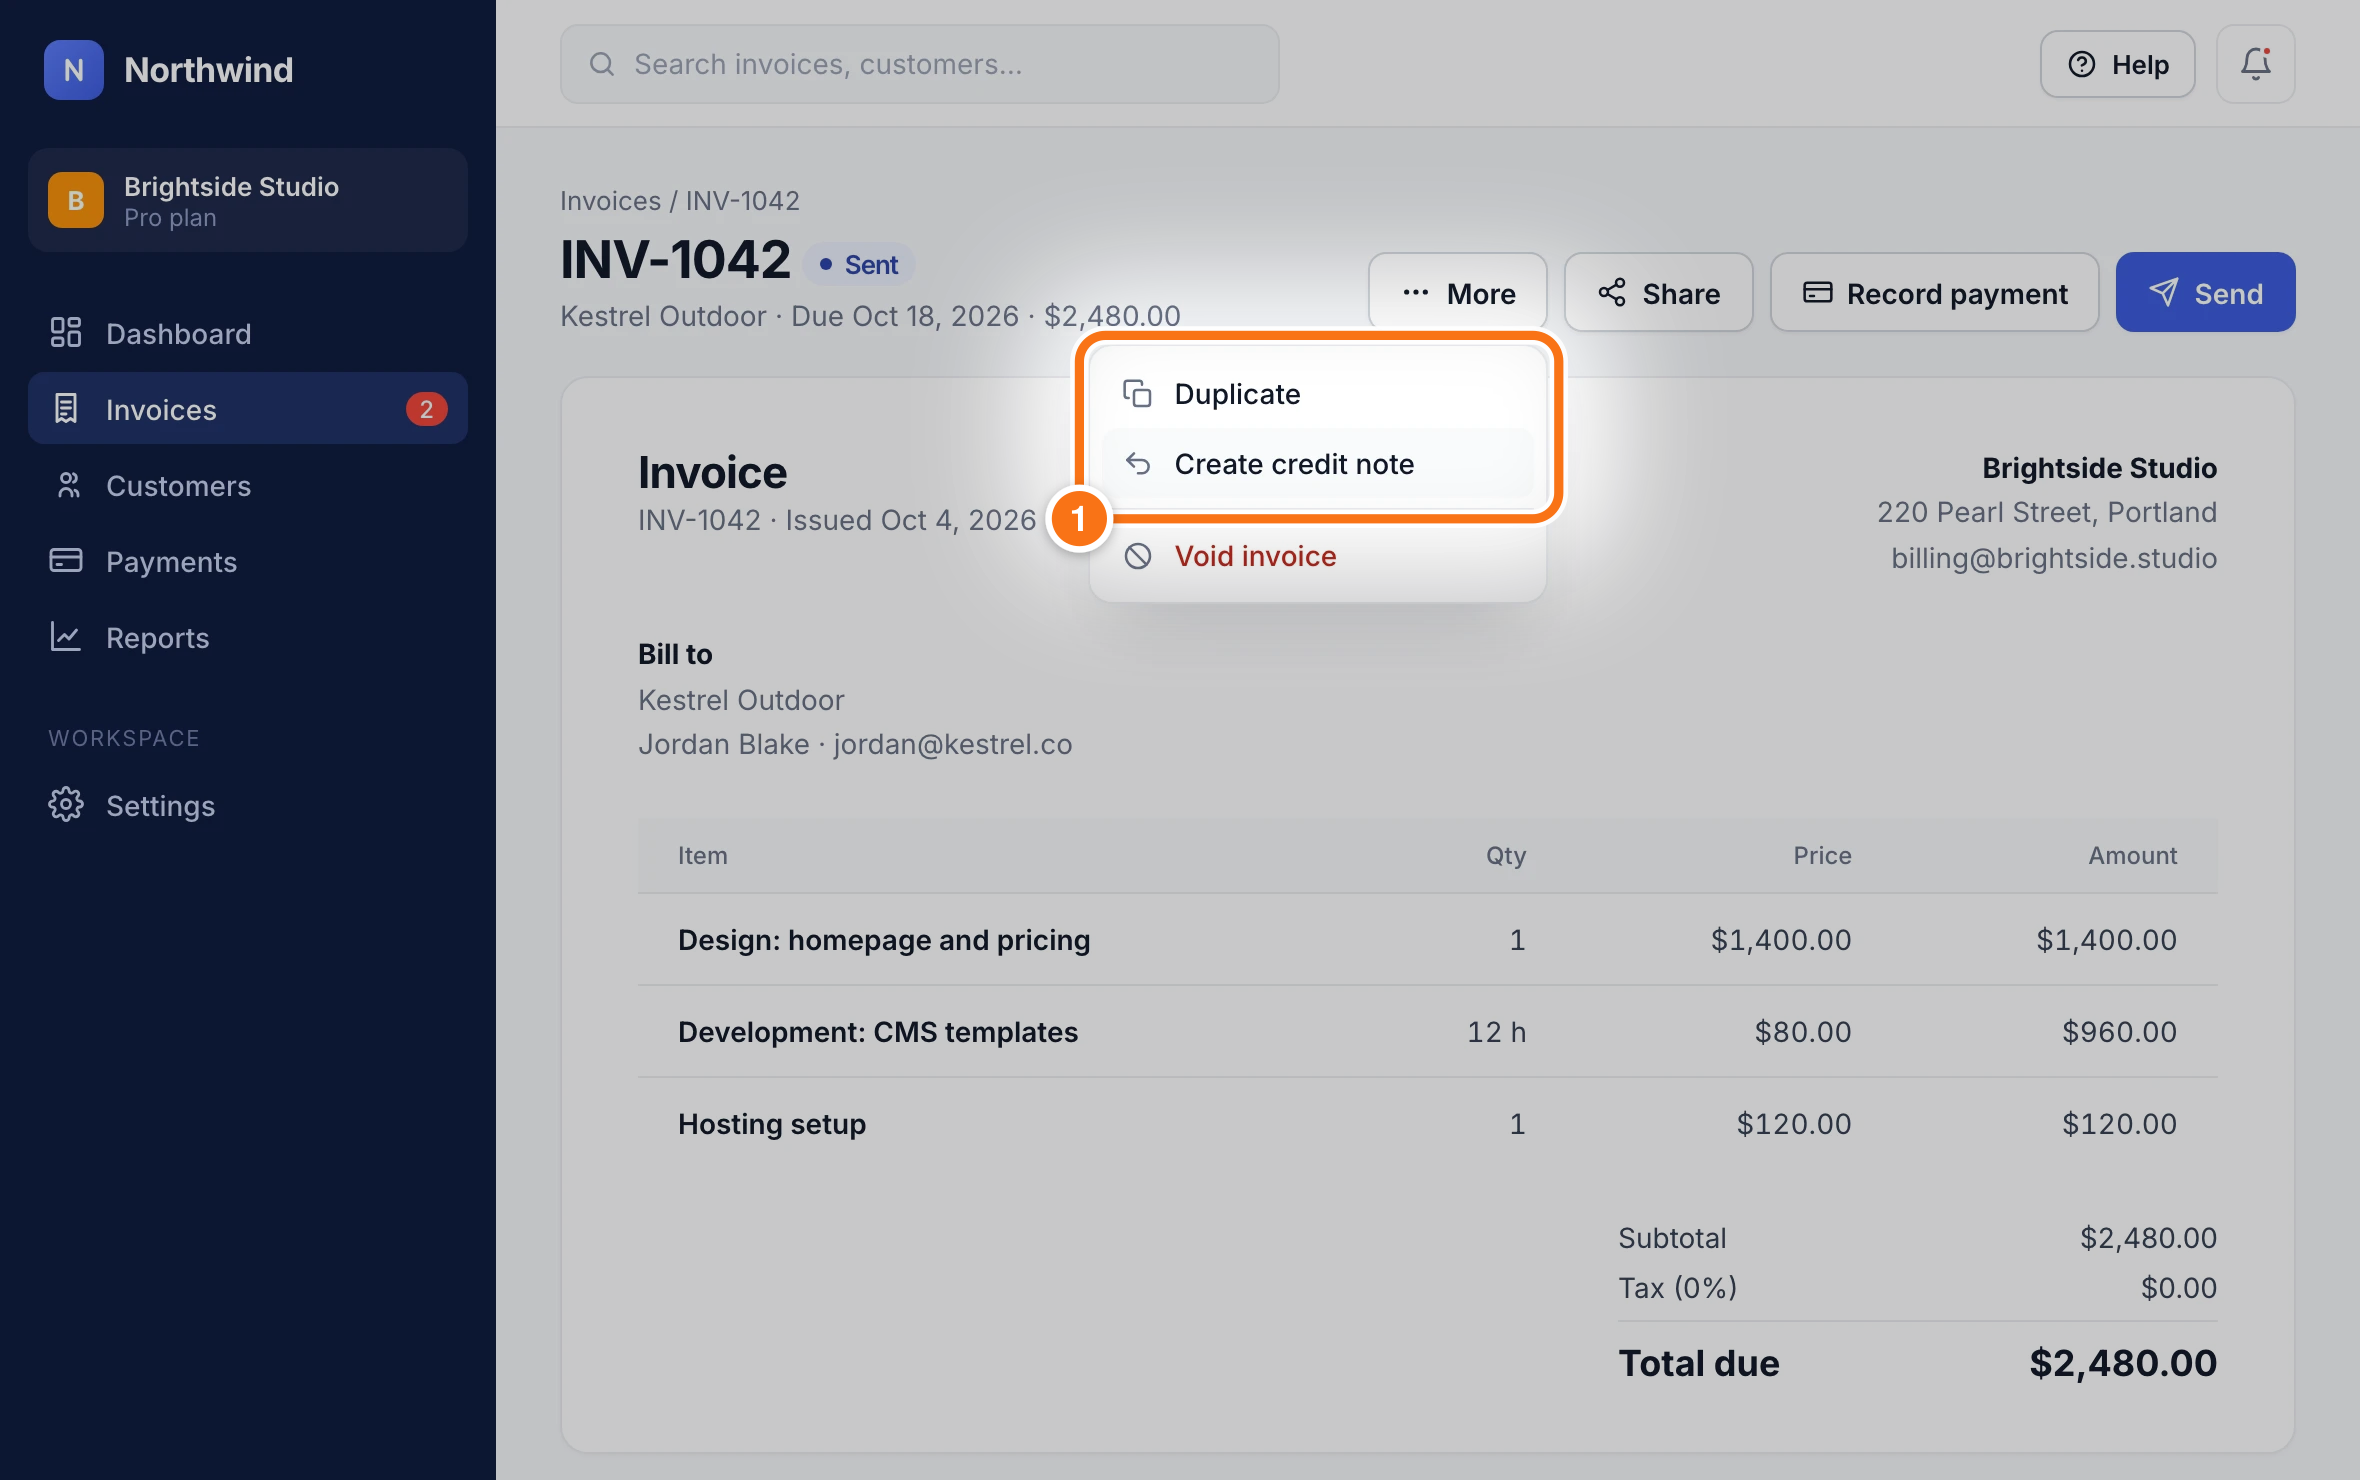Click the Duplicate copy icon
The image size is (2360, 1480).
click(1137, 393)
